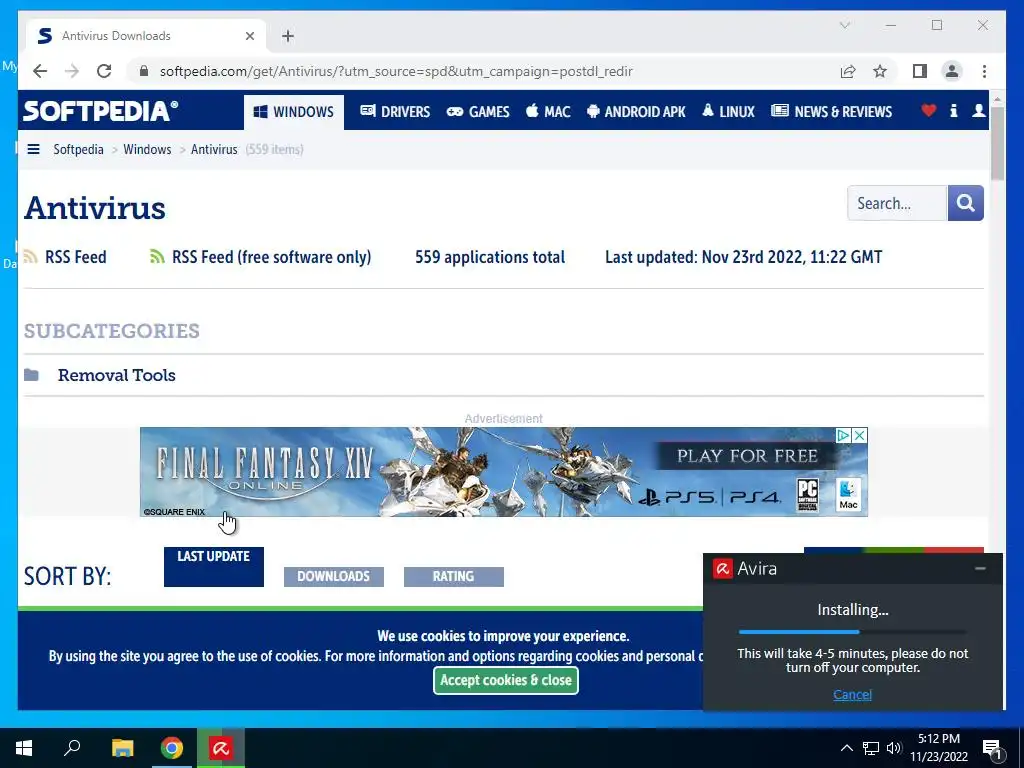Image resolution: width=1024 pixels, height=768 pixels.
Task: Reload the Softpedia page
Action: tap(104, 71)
